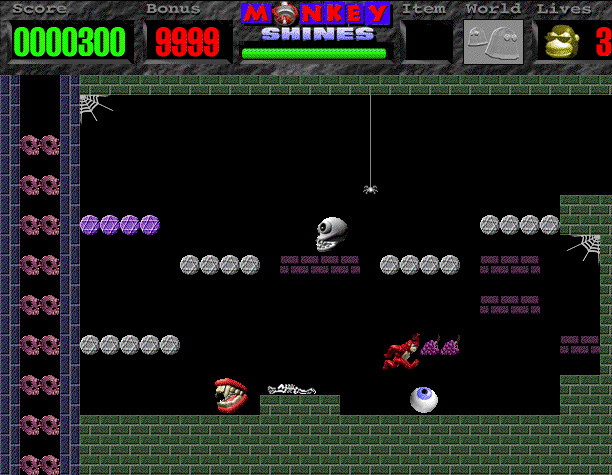Click the topmost pink skull pair on left wall
The image size is (612, 475).
40,145
